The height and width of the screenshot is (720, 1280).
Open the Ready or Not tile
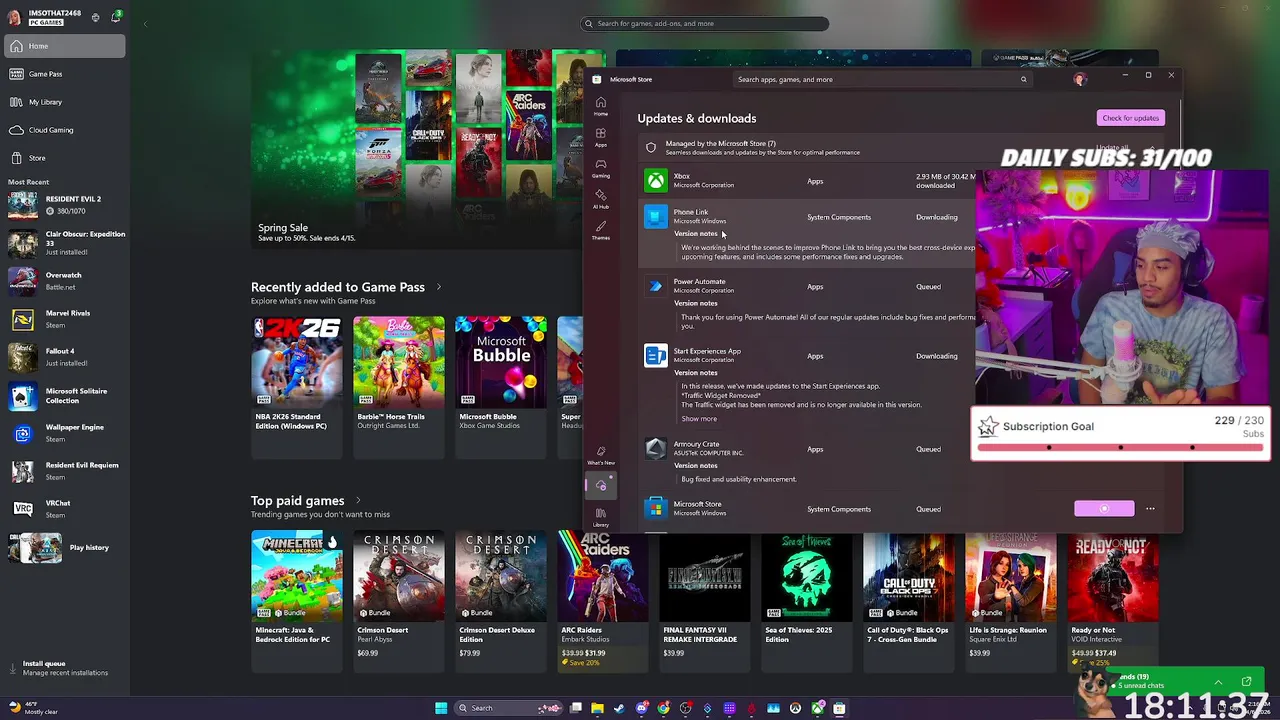1112,602
